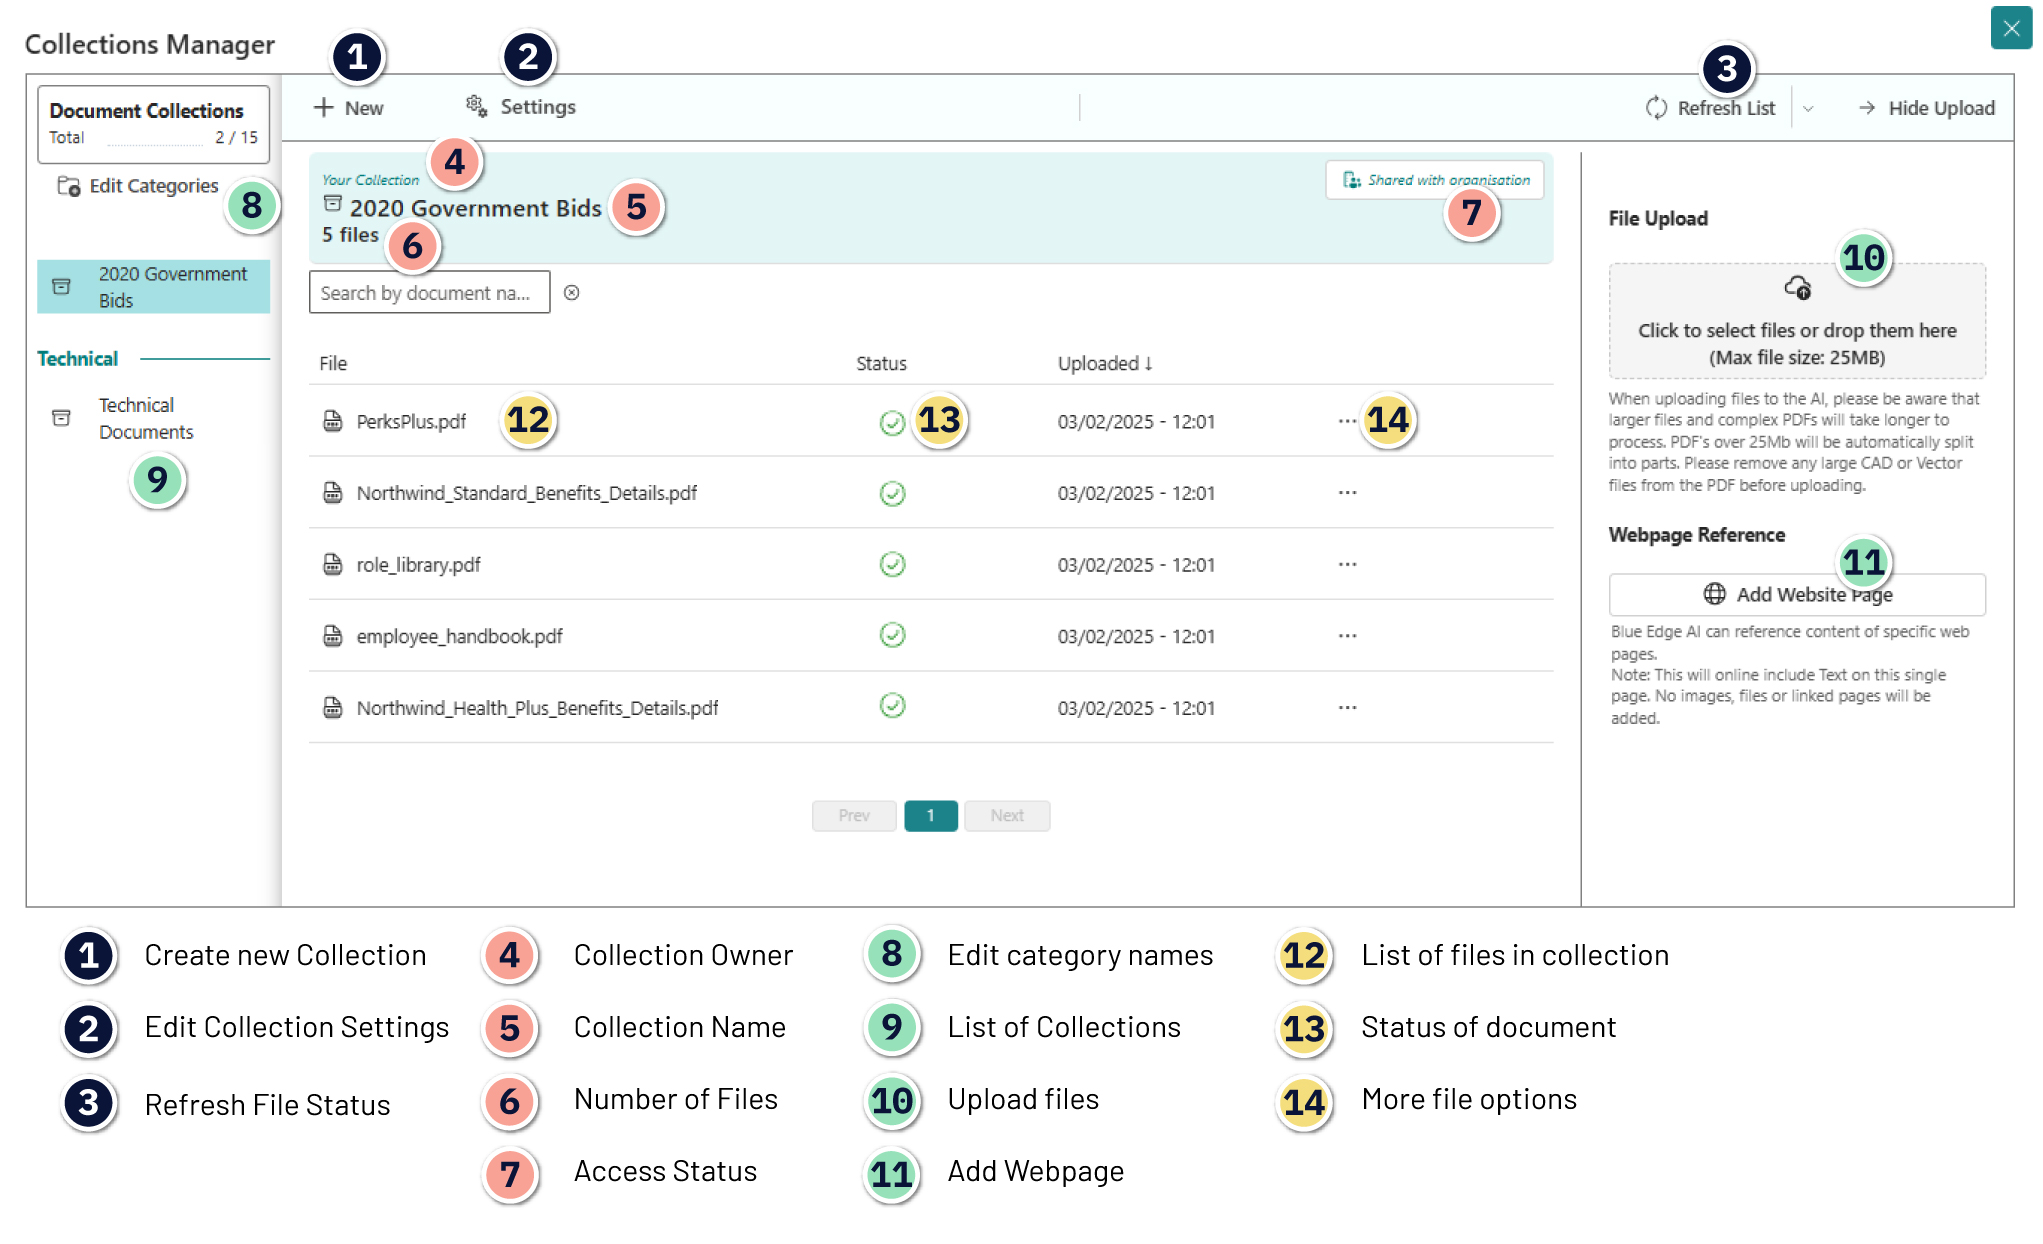Click PDF icon for role_library.pdf

point(333,565)
